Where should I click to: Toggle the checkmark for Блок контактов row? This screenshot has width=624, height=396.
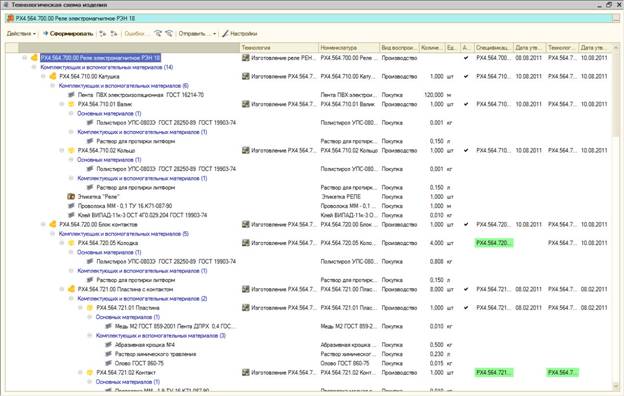pos(466,224)
